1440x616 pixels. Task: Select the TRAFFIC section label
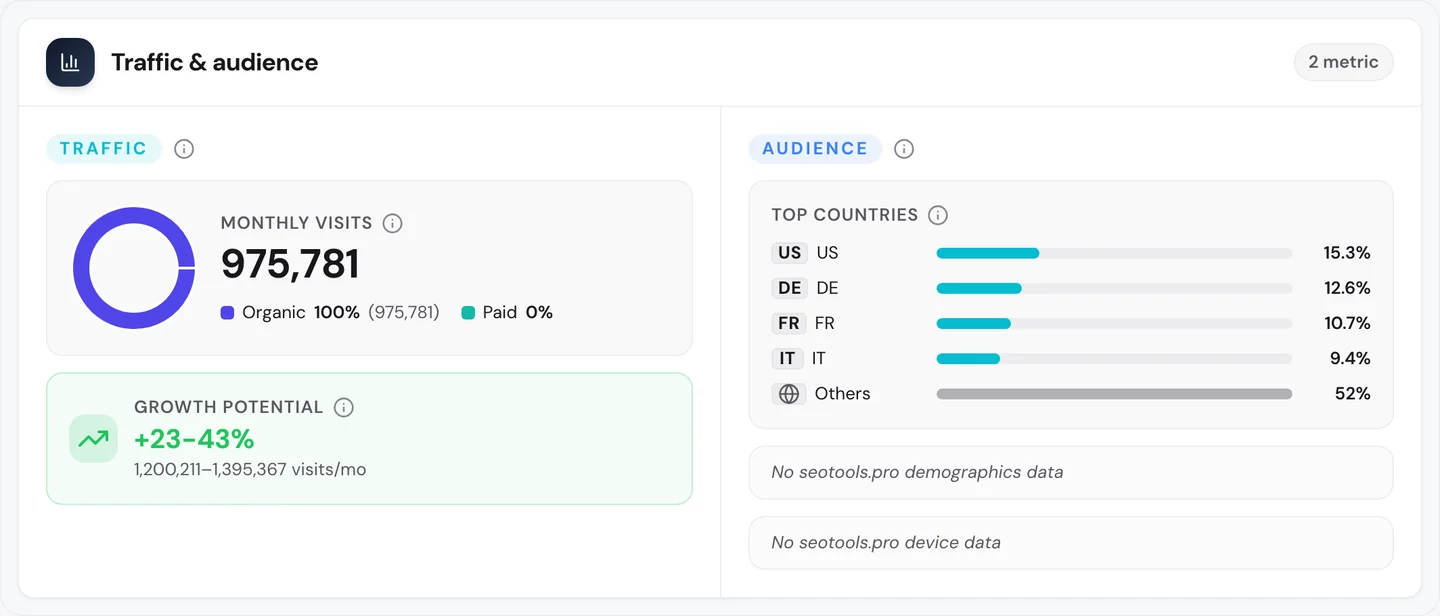[103, 149]
